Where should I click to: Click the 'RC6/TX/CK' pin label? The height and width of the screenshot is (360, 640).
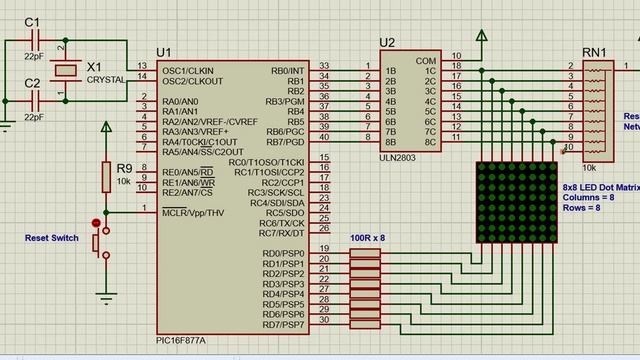click(x=282, y=223)
